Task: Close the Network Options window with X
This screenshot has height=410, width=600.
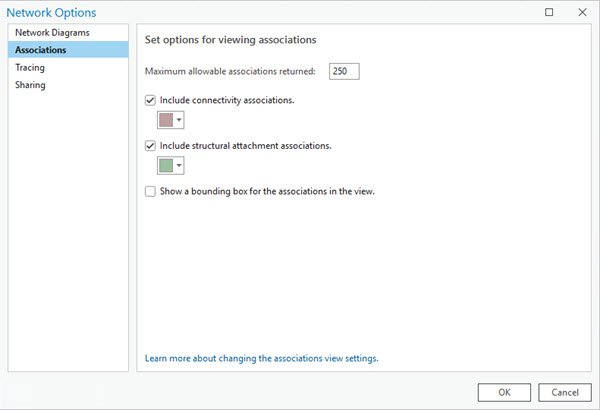Action: pos(581,12)
